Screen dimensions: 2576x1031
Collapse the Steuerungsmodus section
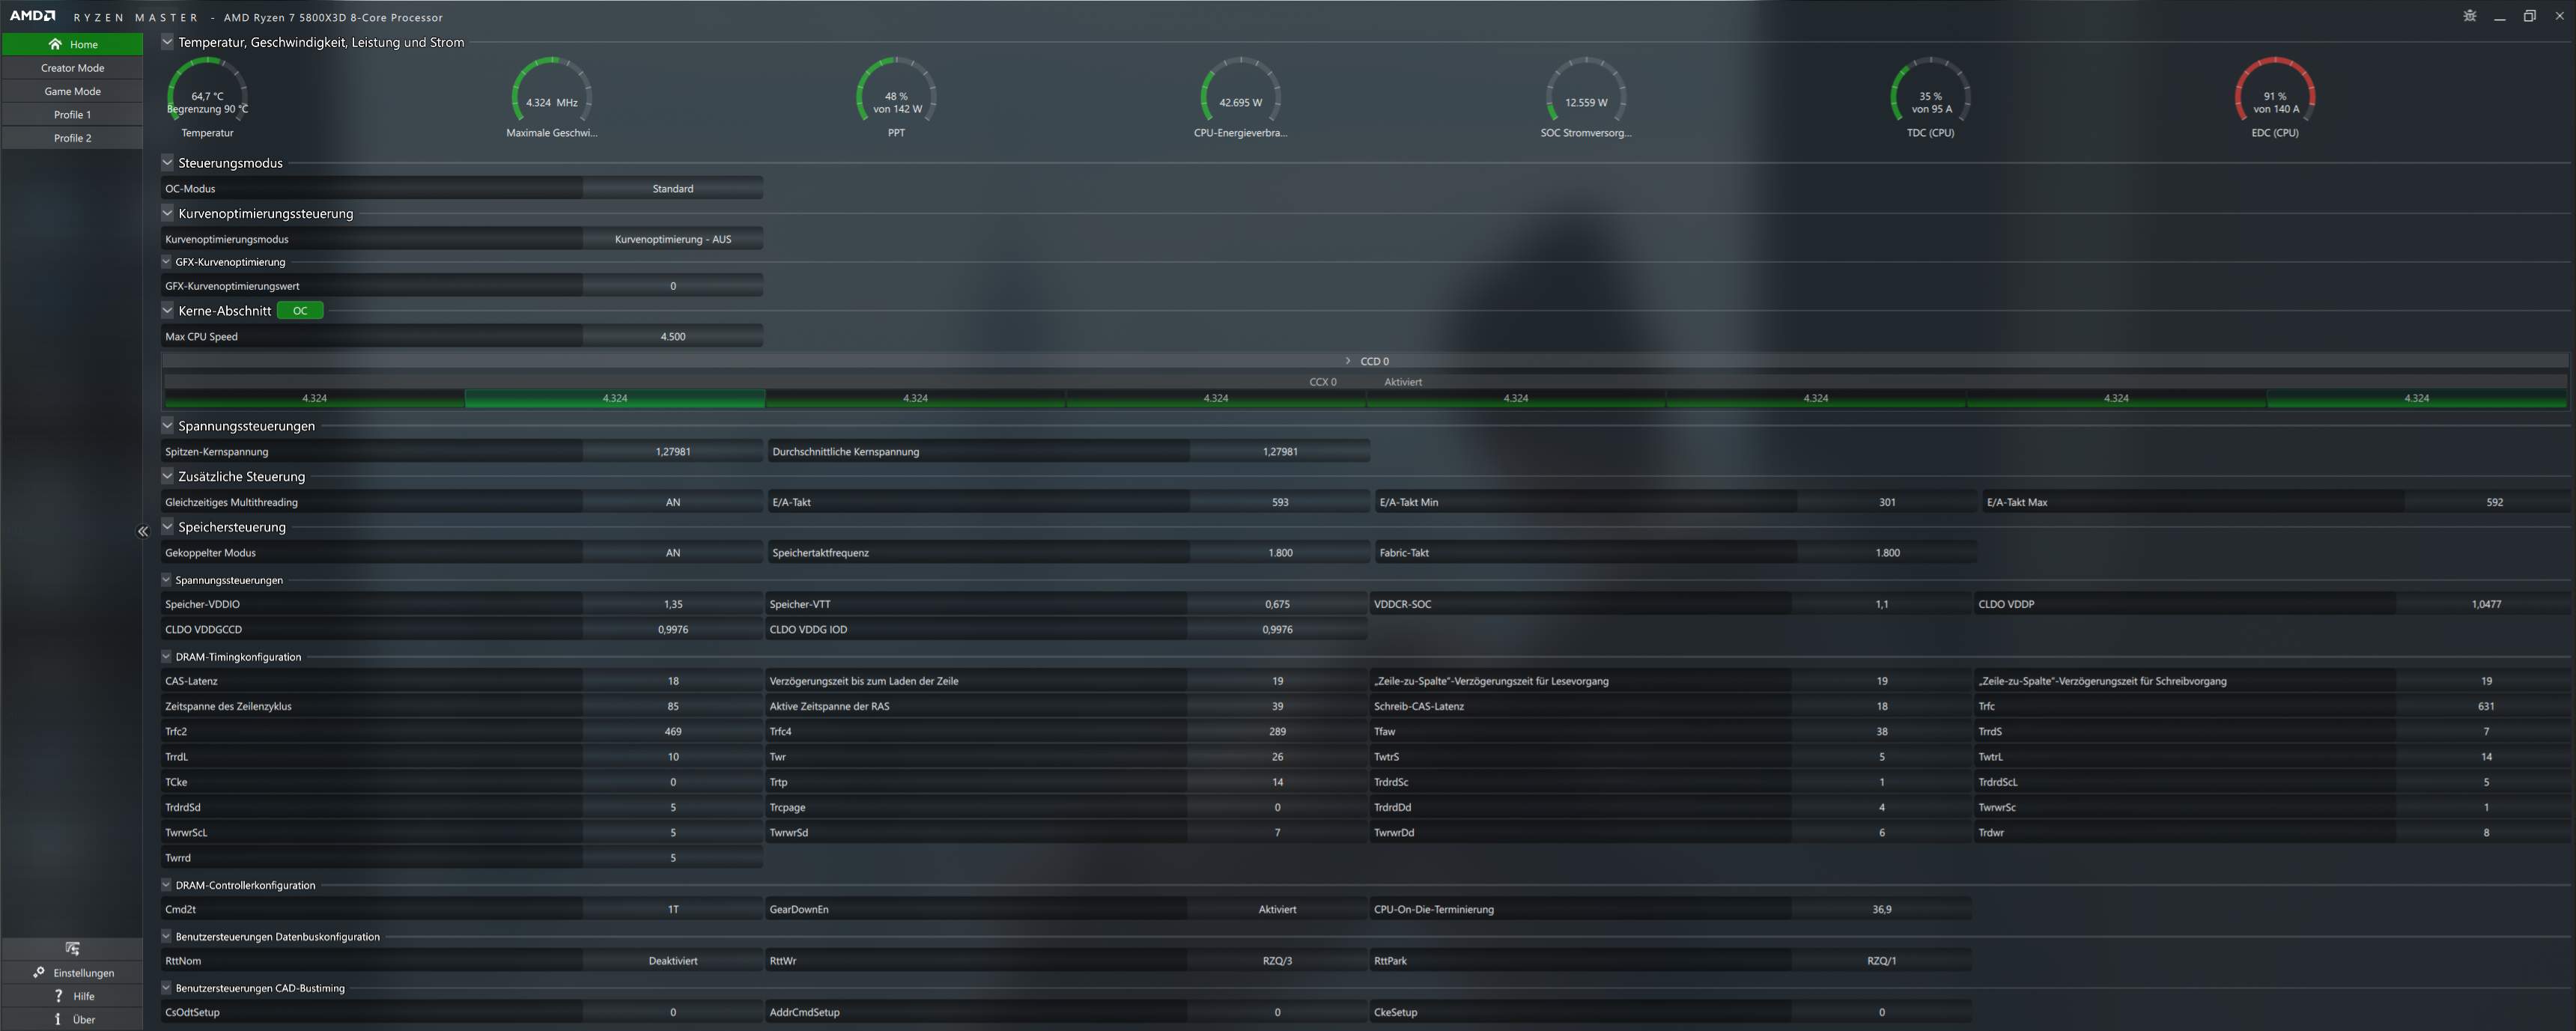[x=167, y=162]
